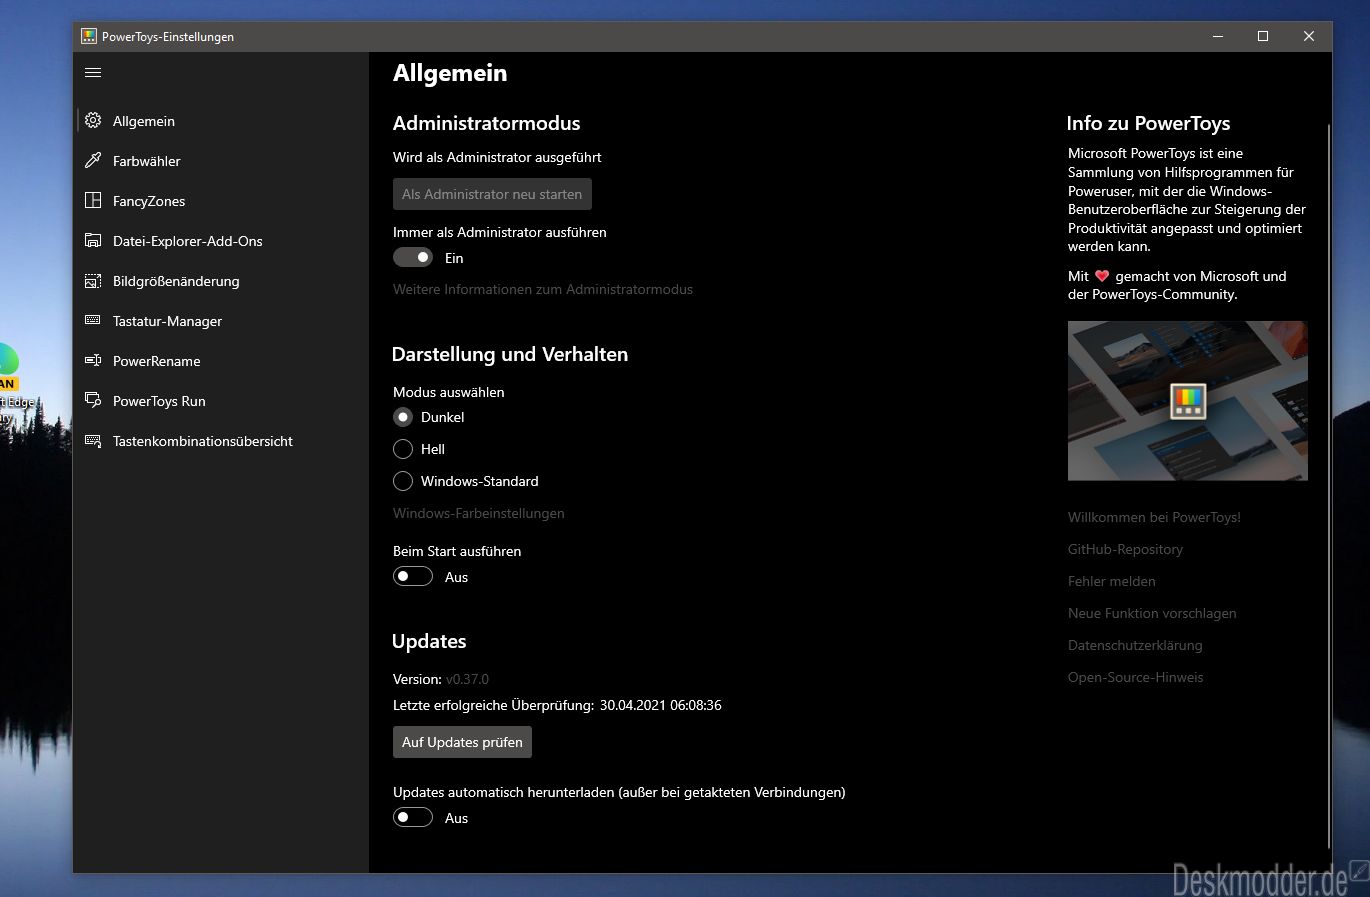The height and width of the screenshot is (897, 1370).
Task: Click the Tastenkombinationsübersicht keyboard icon
Action: [93, 441]
